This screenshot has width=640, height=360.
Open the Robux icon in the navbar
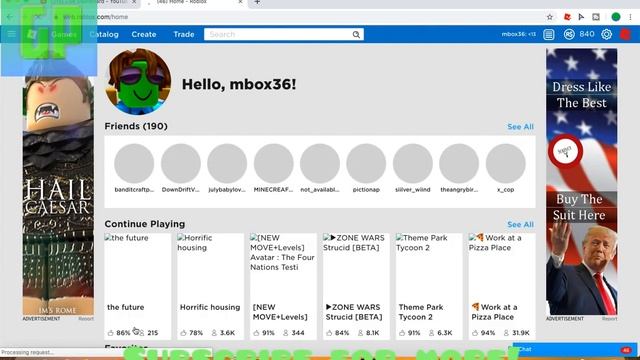569,34
